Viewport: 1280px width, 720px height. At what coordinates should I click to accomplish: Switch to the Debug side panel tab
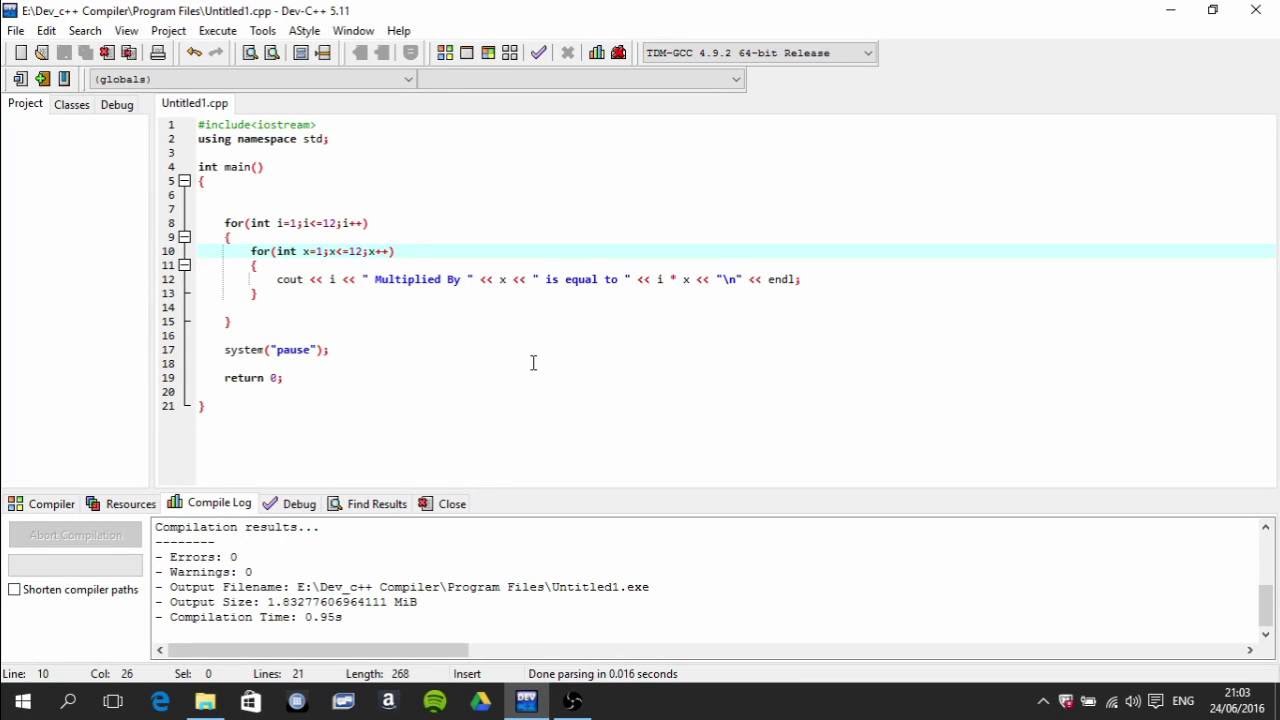pyautogui.click(x=117, y=104)
